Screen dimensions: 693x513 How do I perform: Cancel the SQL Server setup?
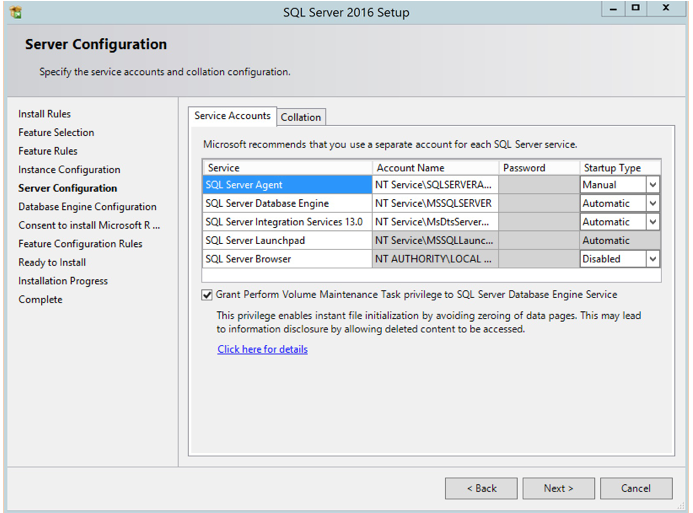point(635,489)
